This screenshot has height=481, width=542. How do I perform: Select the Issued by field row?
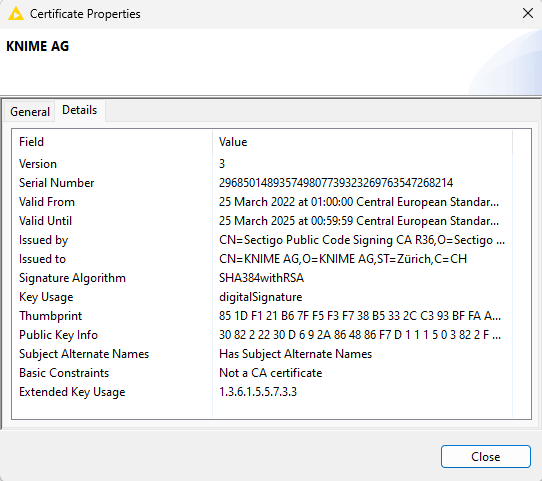(262, 240)
